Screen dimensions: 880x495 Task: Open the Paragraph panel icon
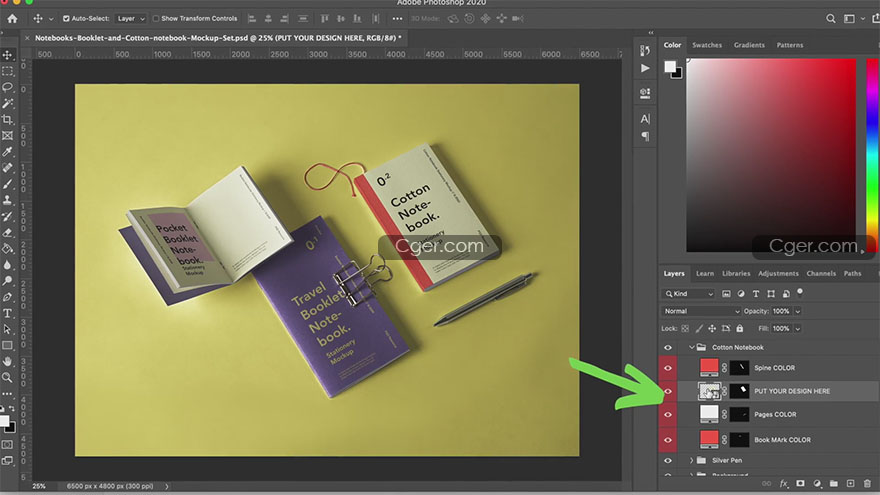[645, 136]
